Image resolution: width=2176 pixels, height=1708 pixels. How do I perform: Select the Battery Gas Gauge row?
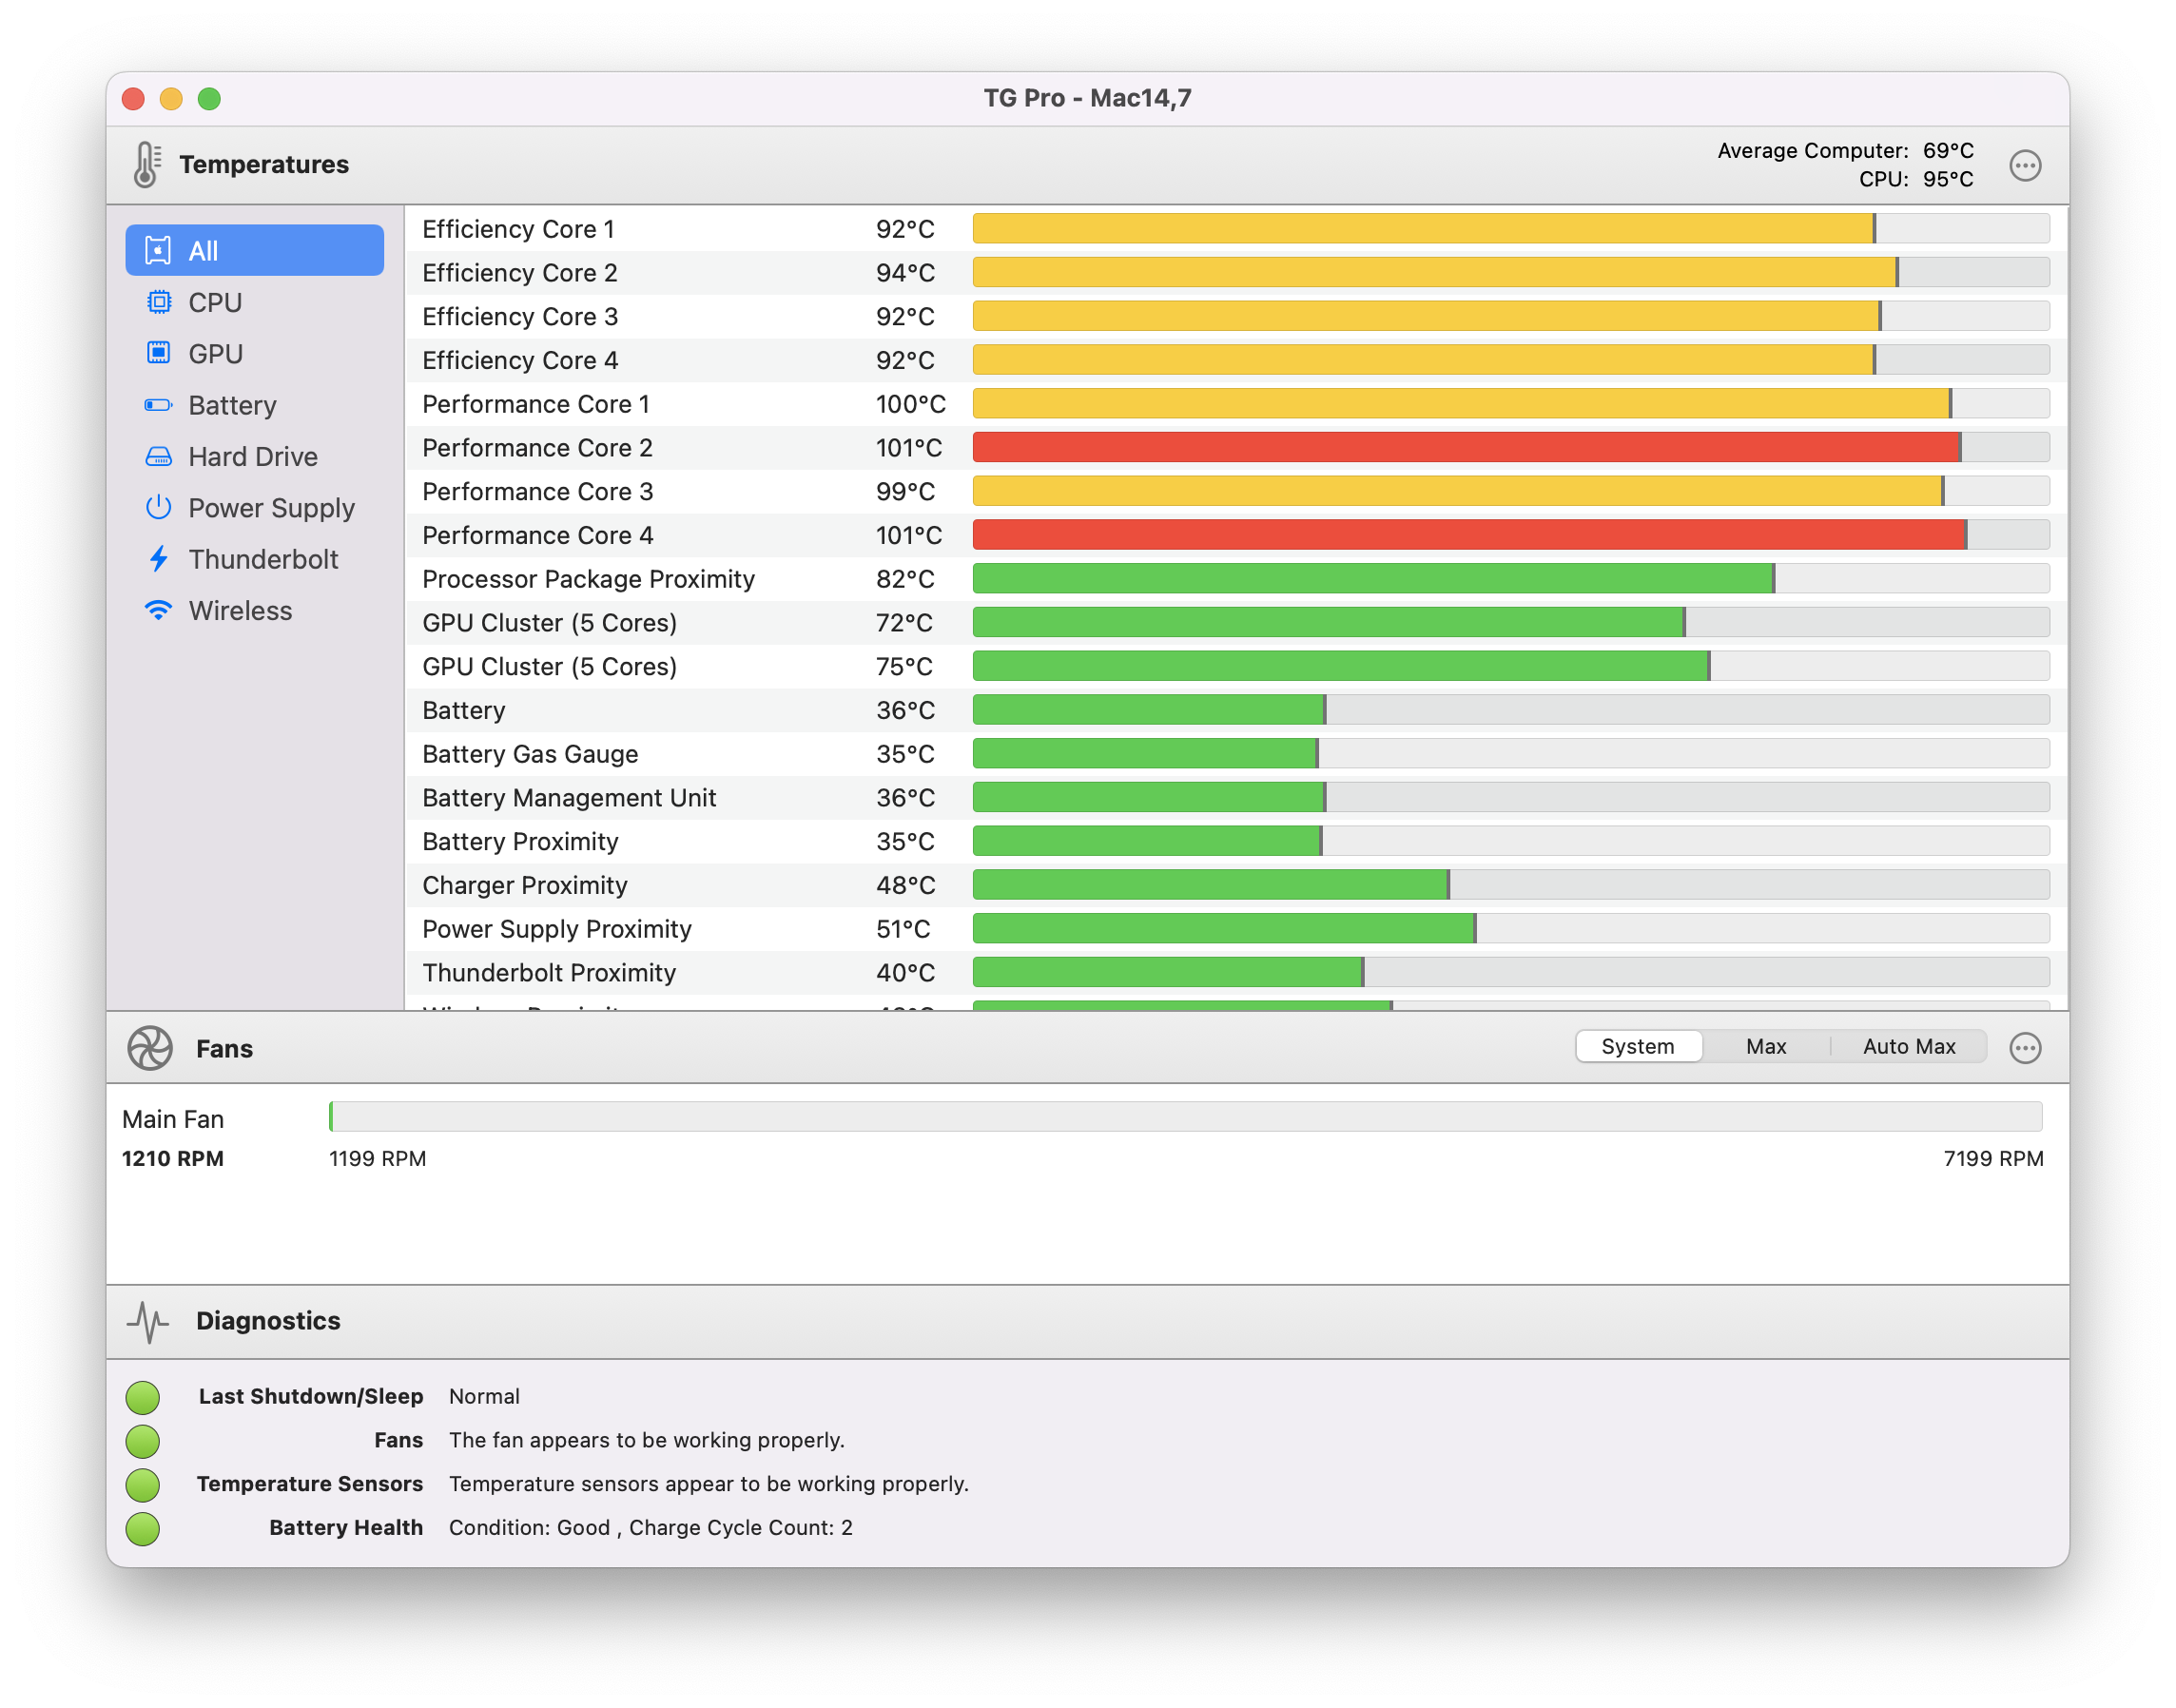point(1235,754)
